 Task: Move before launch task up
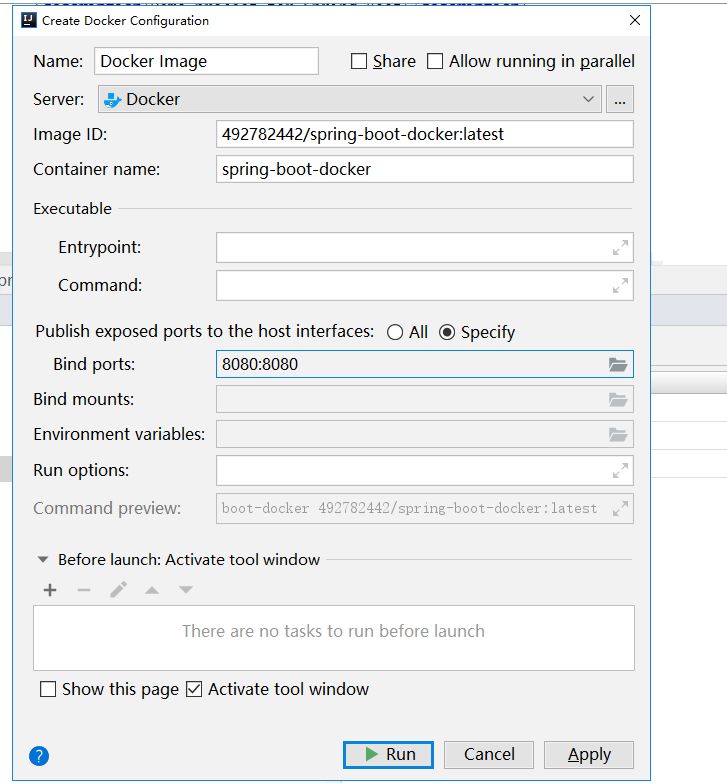pos(152,590)
